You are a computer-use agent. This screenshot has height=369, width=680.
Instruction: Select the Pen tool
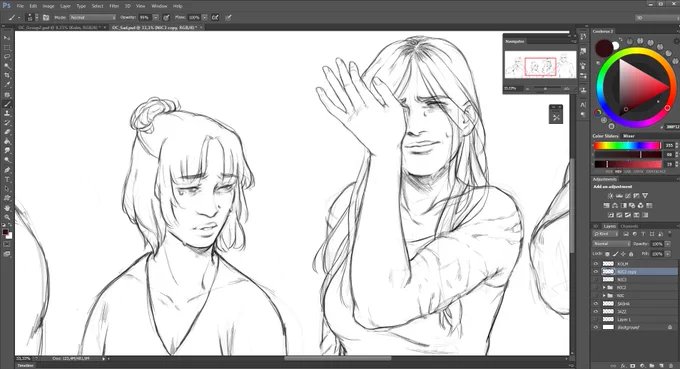click(7, 170)
